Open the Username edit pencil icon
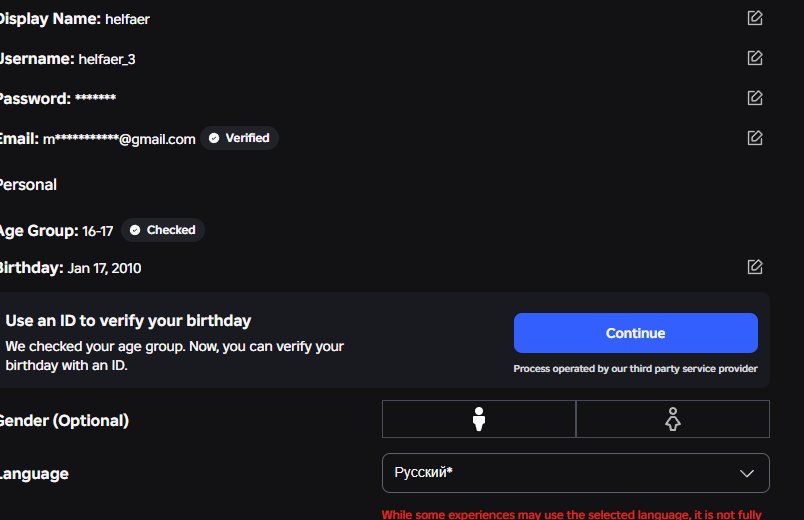The image size is (804, 520). coord(755,57)
